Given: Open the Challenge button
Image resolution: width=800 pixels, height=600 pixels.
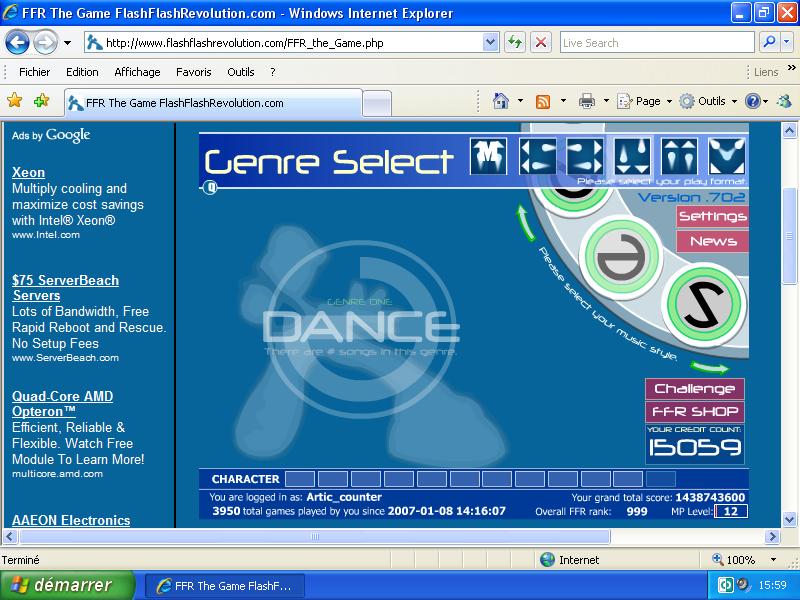Looking at the screenshot, I should click(694, 389).
